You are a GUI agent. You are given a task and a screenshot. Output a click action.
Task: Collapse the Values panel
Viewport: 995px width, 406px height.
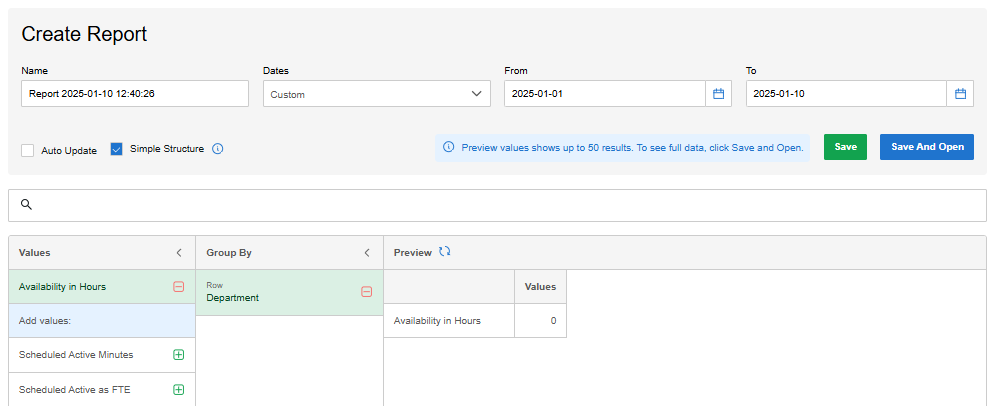(x=179, y=252)
